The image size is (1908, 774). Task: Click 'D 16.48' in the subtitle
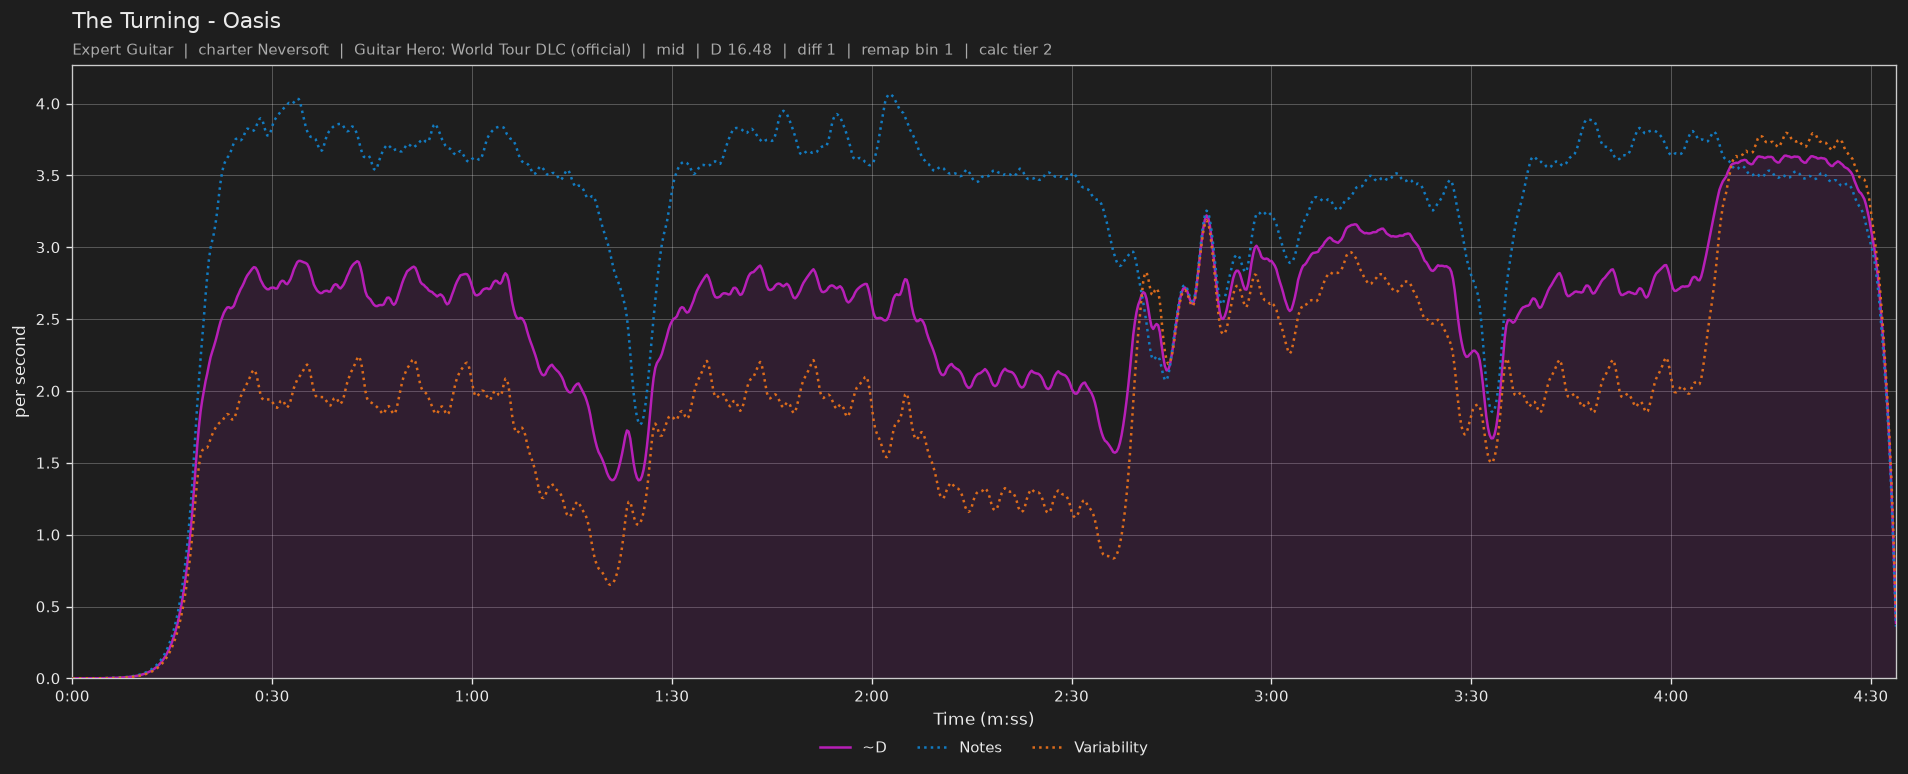[x=741, y=50]
